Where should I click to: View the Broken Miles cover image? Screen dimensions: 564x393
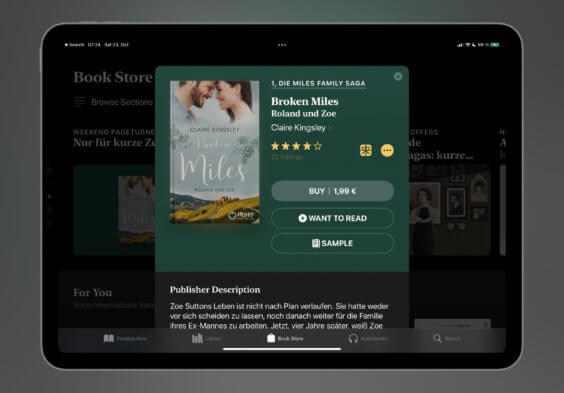point(214,152)
